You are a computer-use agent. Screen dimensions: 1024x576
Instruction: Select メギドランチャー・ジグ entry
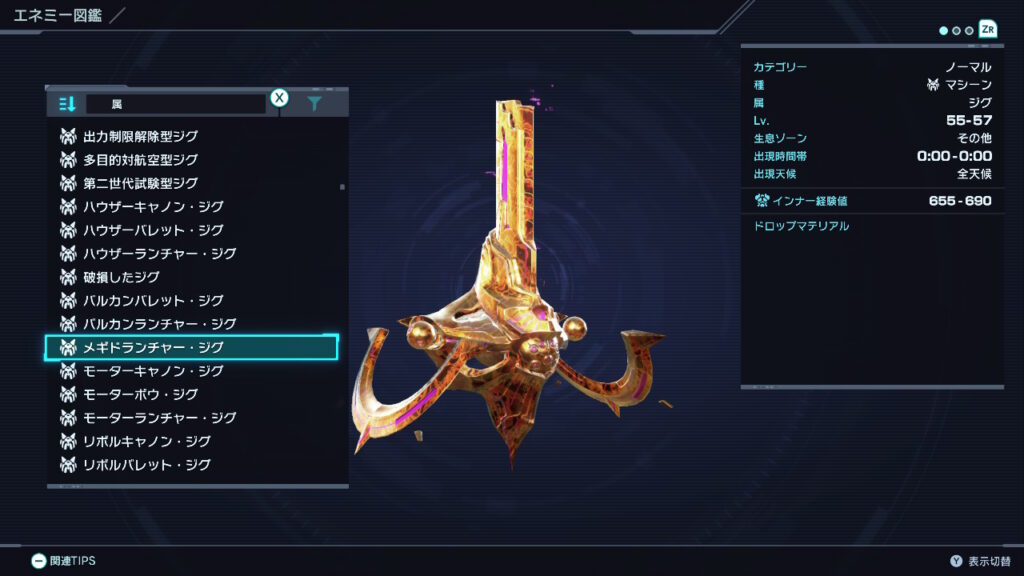[191, 347]
